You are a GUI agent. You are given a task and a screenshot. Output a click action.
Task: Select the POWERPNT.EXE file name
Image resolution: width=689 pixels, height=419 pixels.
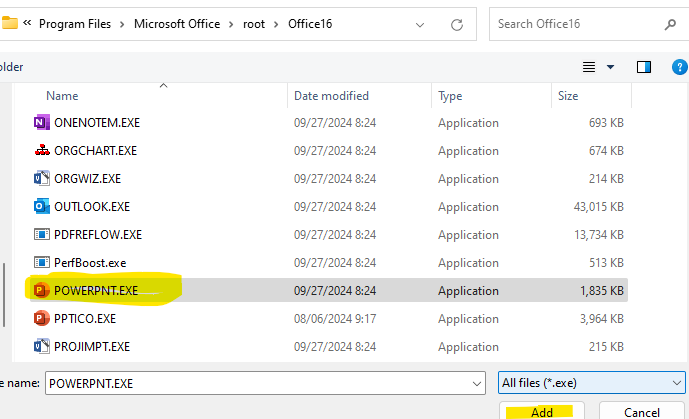[96, 290]
